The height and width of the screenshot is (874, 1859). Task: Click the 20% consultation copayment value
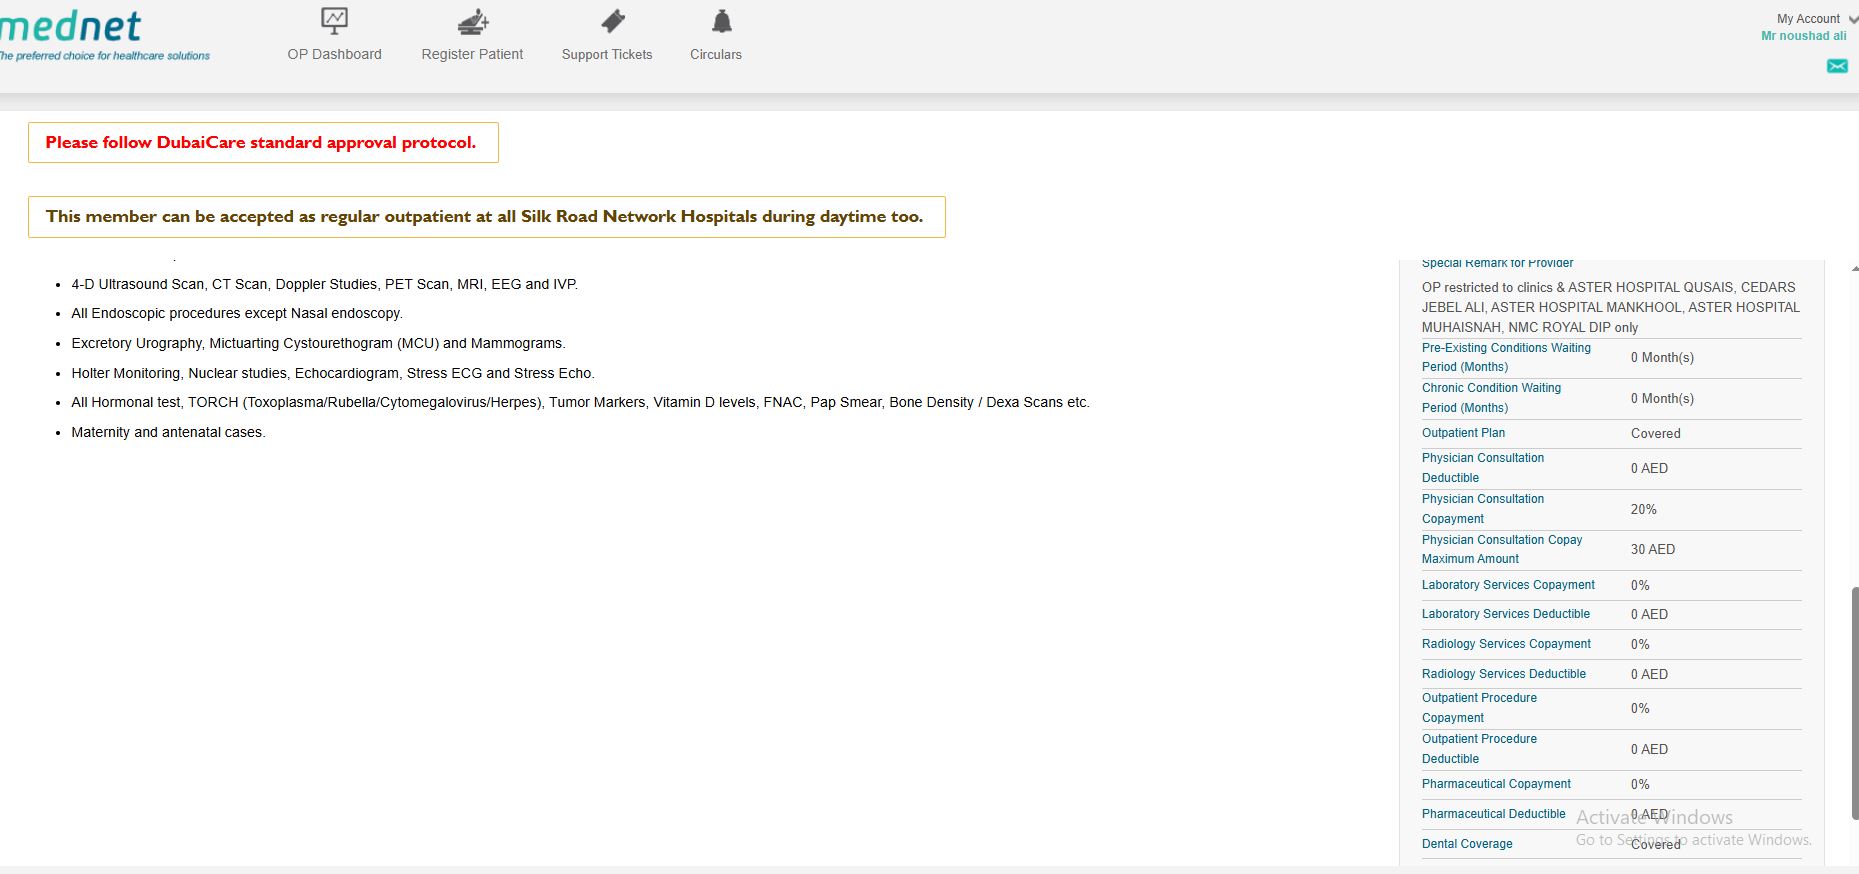point(1643,509)
